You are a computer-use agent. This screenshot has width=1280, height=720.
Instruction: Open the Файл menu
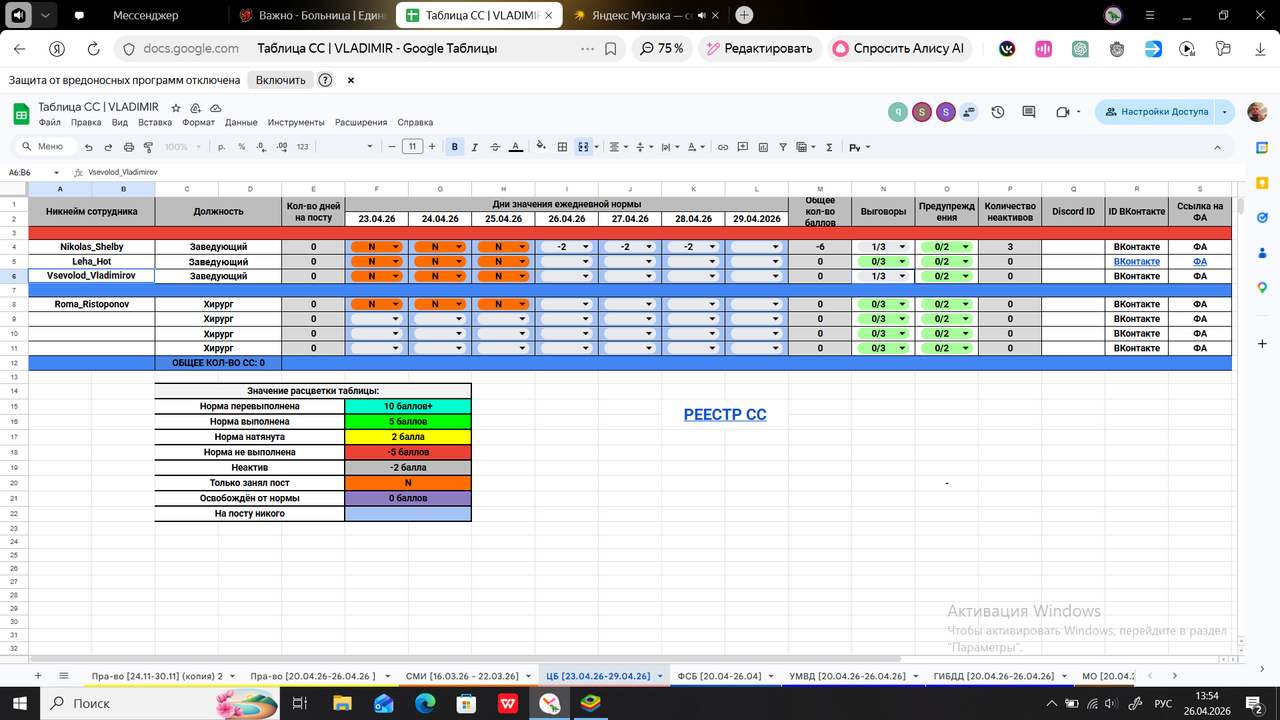pyautogui.click(x=50, y=122)
